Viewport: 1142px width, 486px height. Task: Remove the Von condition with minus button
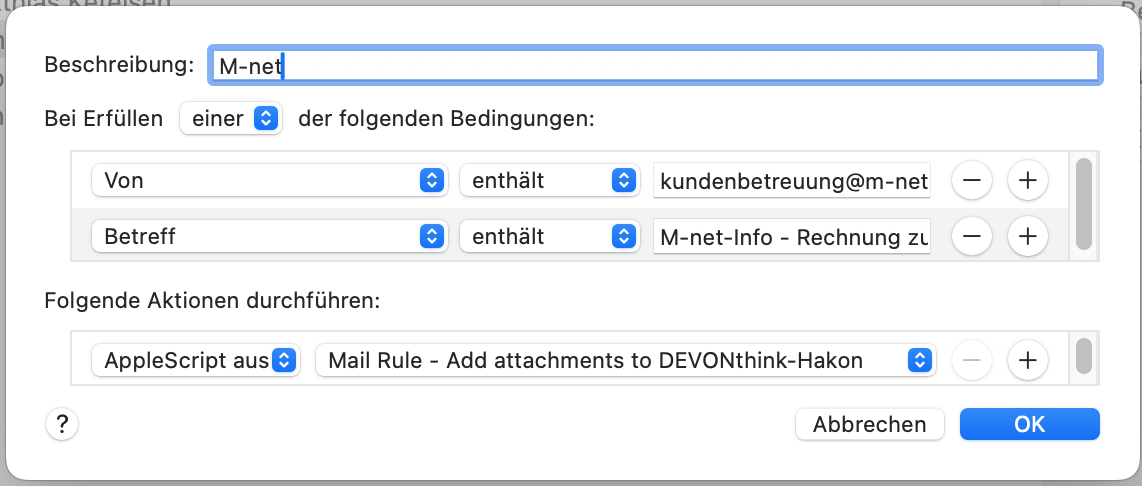971,181
